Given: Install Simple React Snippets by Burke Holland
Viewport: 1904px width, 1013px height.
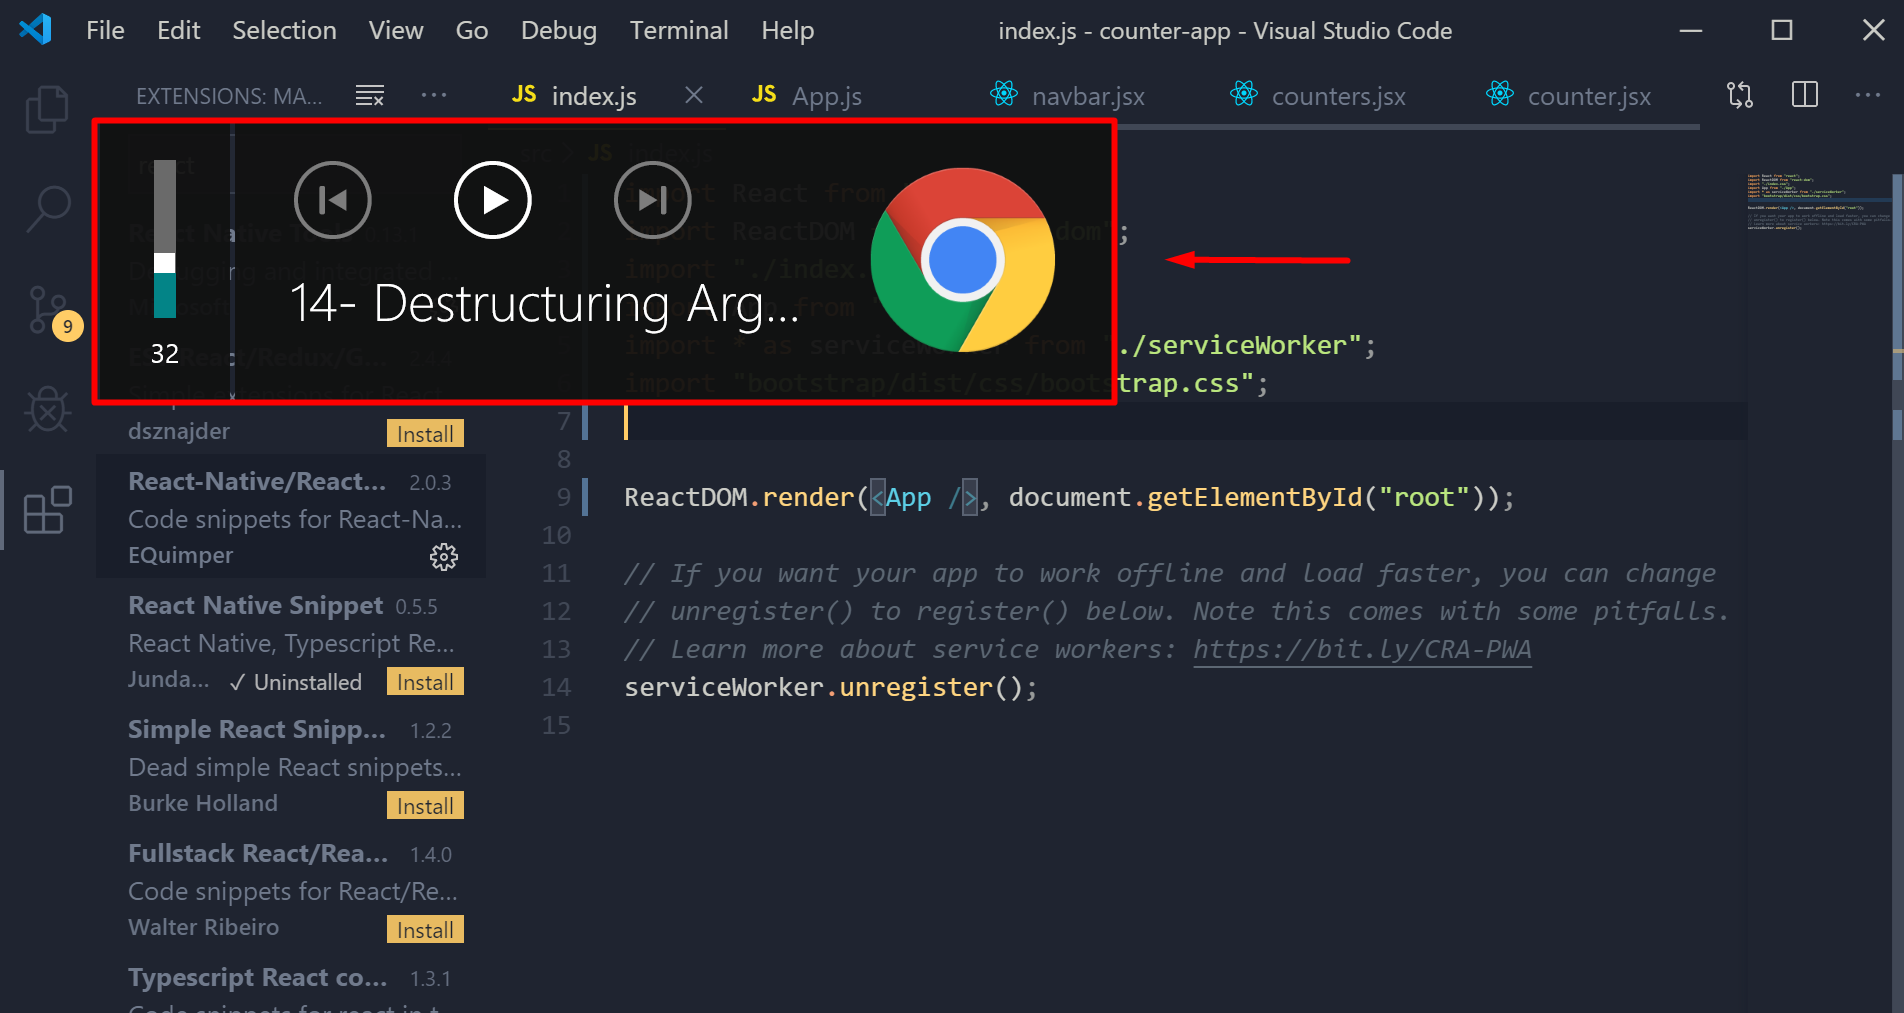Looking at the screenshot, I should (x=425, y=805).
